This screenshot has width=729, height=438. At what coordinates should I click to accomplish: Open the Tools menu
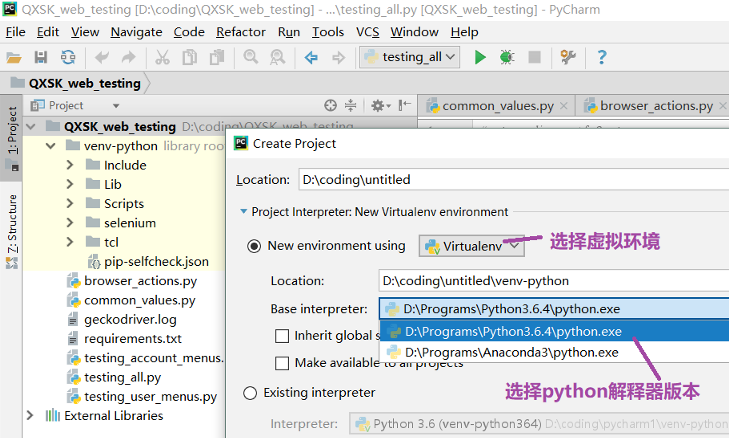[328, 32]
